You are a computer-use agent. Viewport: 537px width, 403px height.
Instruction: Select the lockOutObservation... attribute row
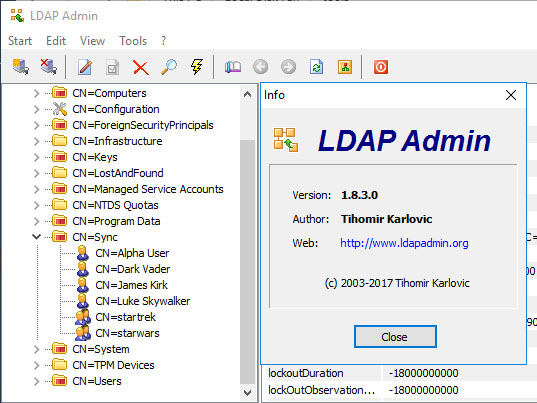pos(399,390)
